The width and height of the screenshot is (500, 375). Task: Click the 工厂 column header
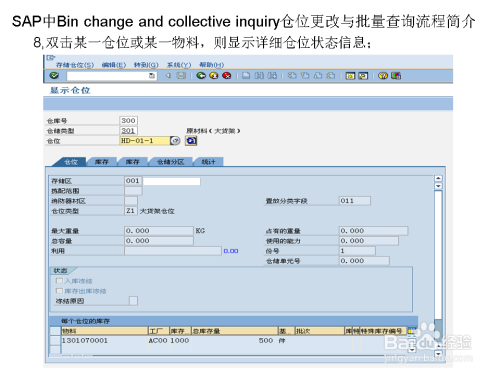[x=159, y=331]
